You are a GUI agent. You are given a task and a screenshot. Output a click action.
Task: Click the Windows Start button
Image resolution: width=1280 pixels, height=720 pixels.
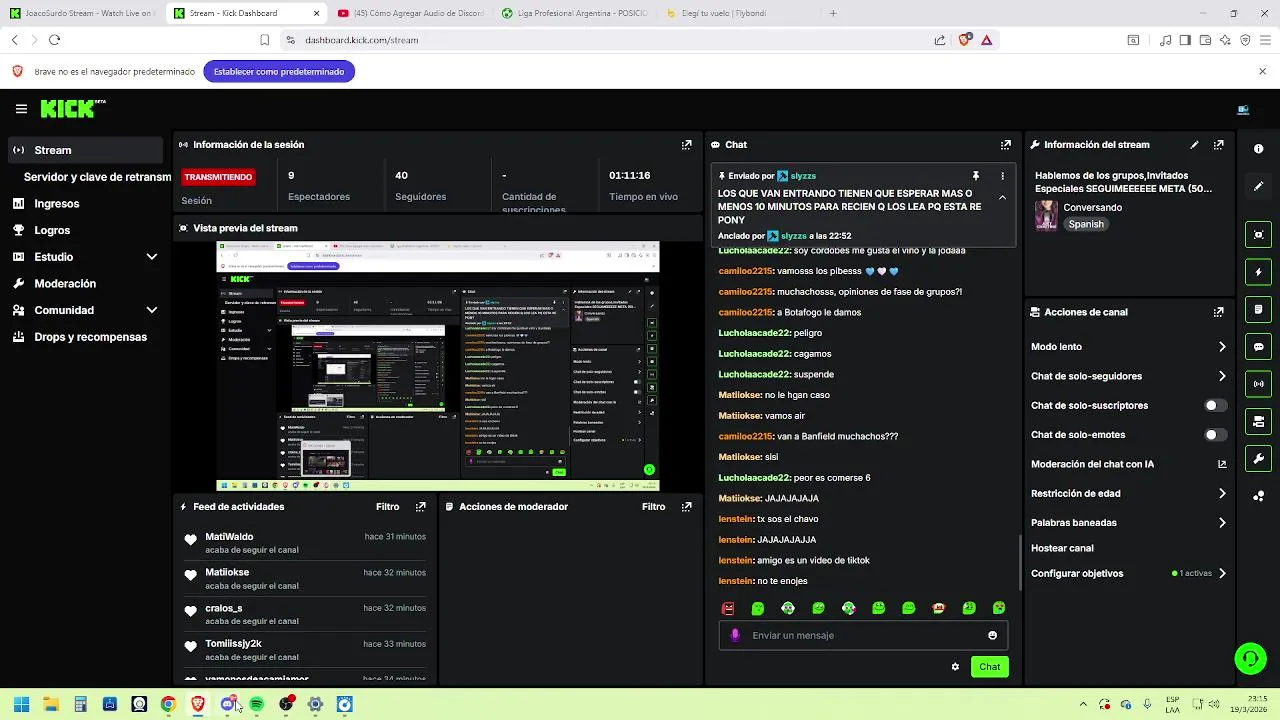(x=21, y=704)
